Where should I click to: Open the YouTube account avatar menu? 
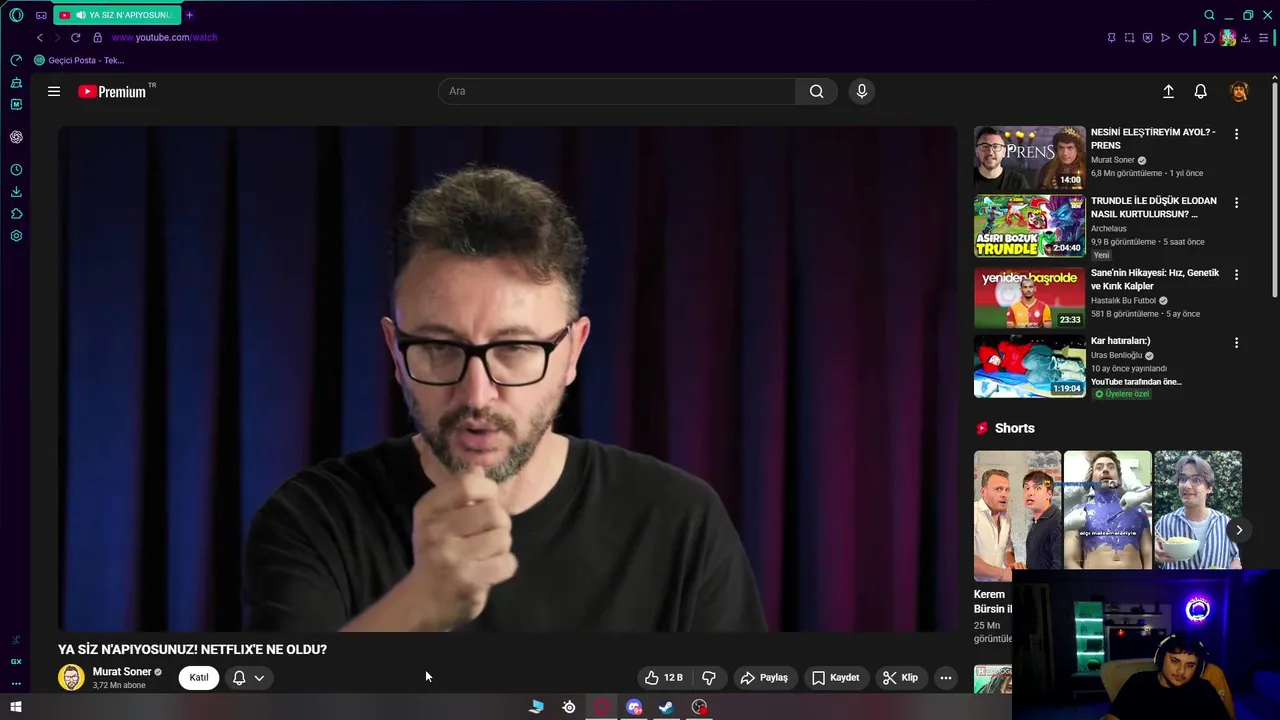[1239, 91]
